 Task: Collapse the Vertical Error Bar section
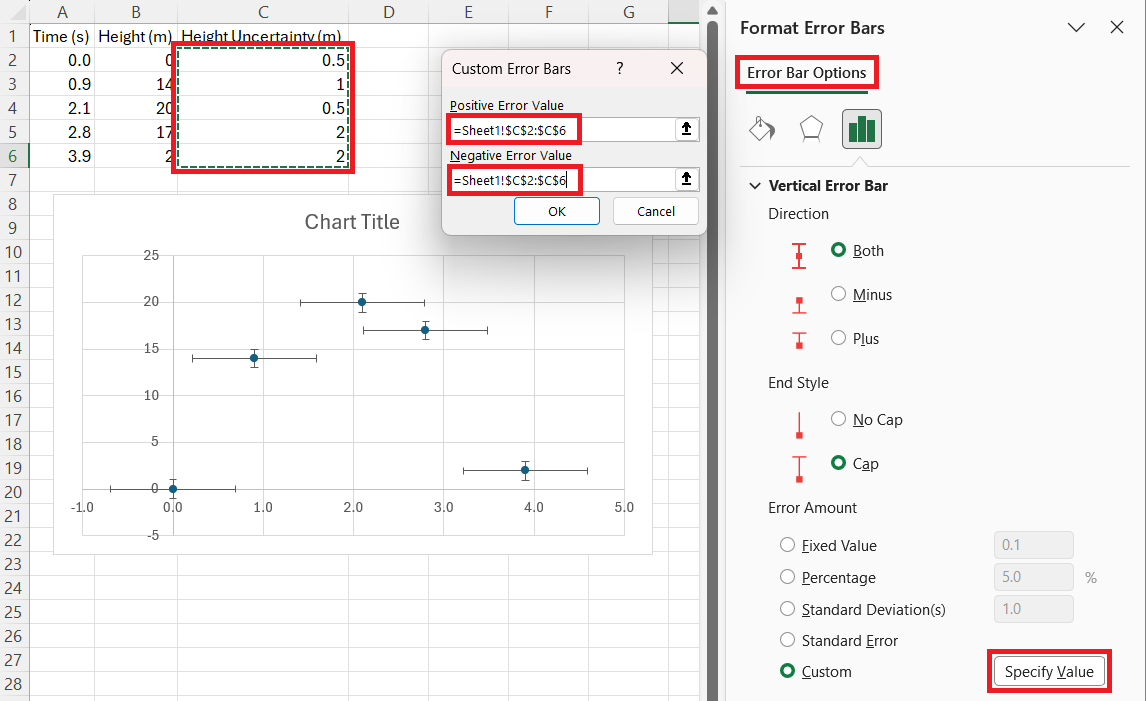pyautogui.click(x=755, y=186)
